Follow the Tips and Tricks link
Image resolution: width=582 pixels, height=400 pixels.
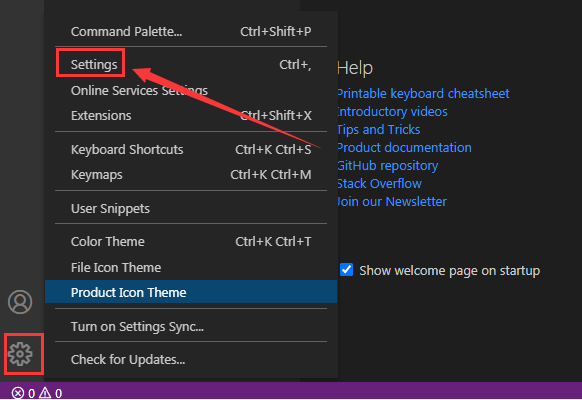379,129
